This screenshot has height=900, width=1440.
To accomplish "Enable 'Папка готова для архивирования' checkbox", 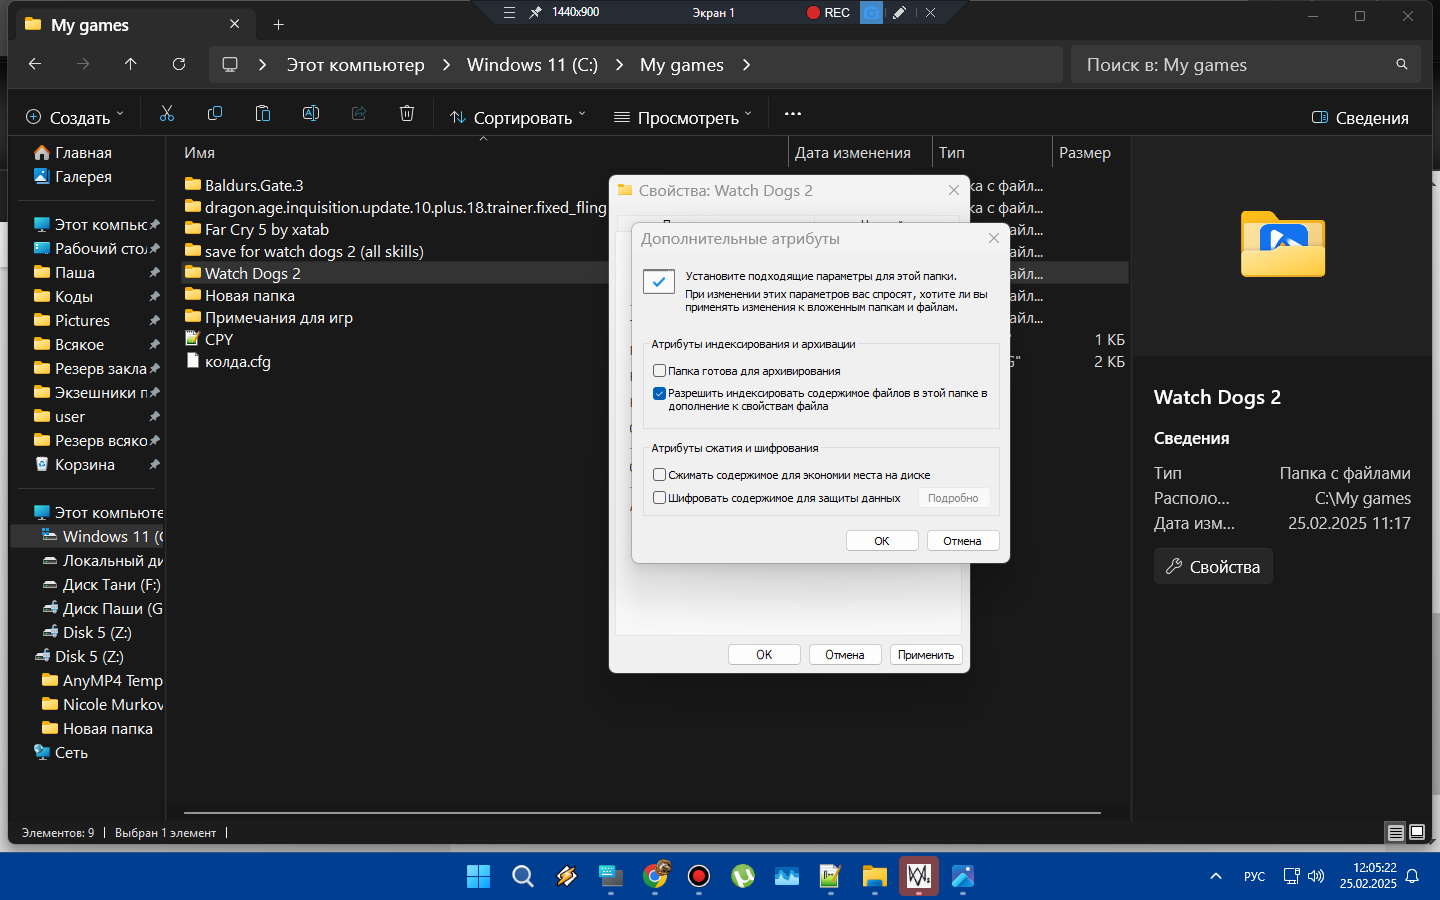I will point(660,371).
